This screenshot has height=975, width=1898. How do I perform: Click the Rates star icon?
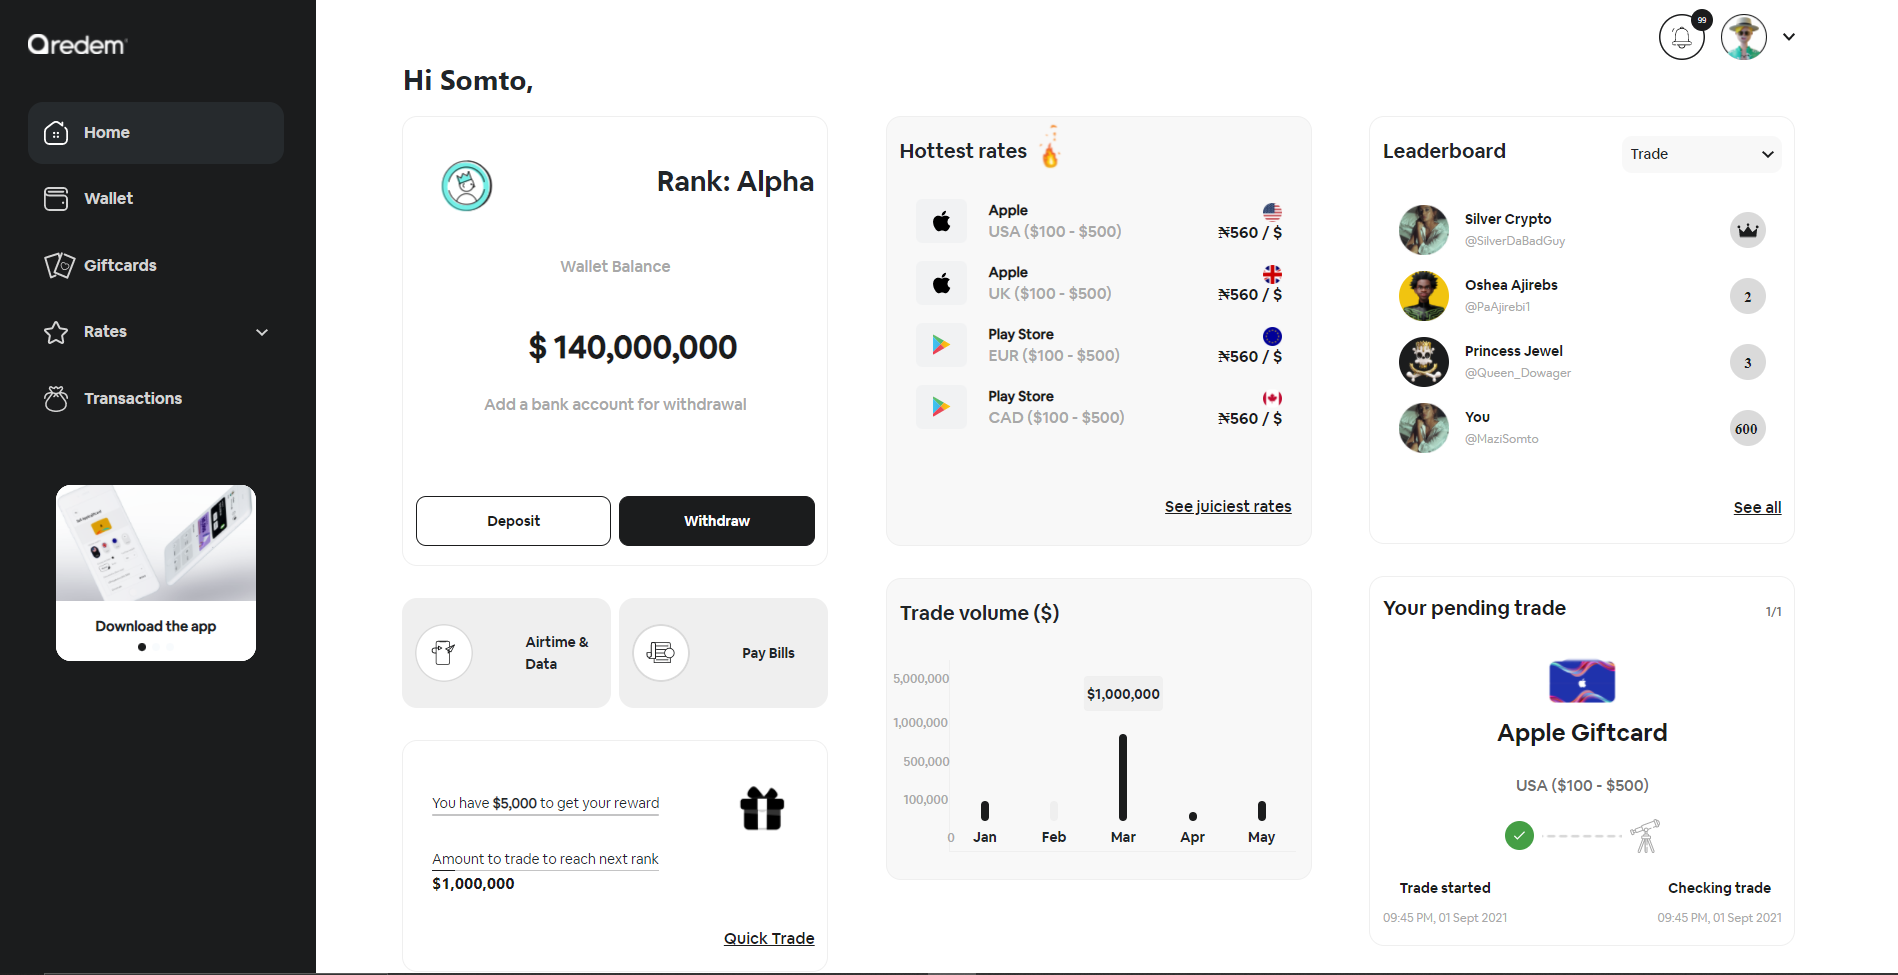coord(56,332)
